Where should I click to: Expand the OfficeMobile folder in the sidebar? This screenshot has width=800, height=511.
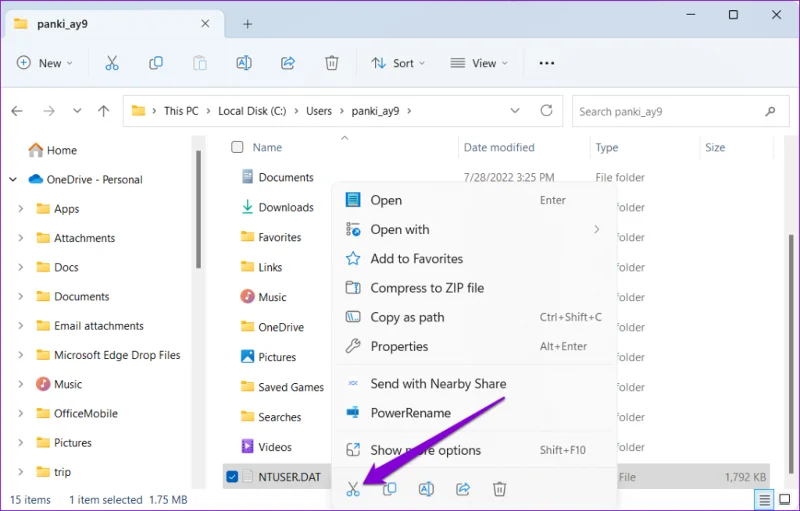pos(20,414)
